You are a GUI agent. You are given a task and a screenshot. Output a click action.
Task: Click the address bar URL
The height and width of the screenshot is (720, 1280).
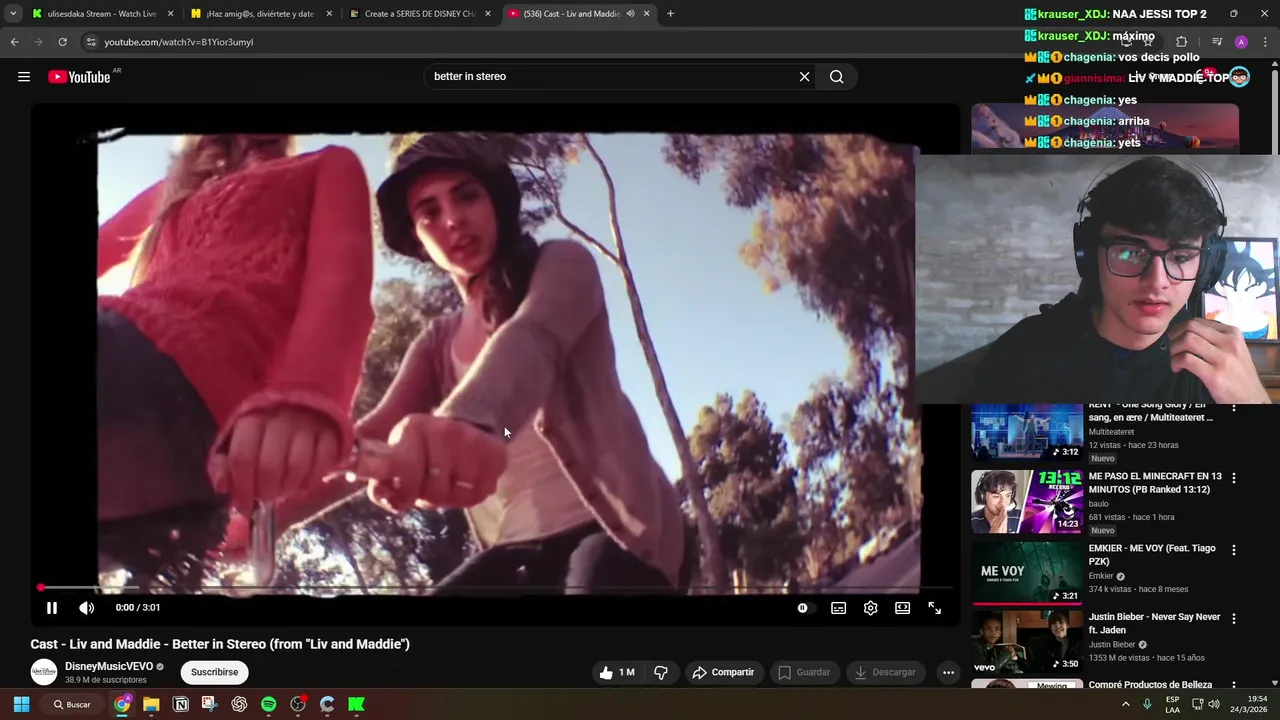pyautogui.click(x=179, y=42)
